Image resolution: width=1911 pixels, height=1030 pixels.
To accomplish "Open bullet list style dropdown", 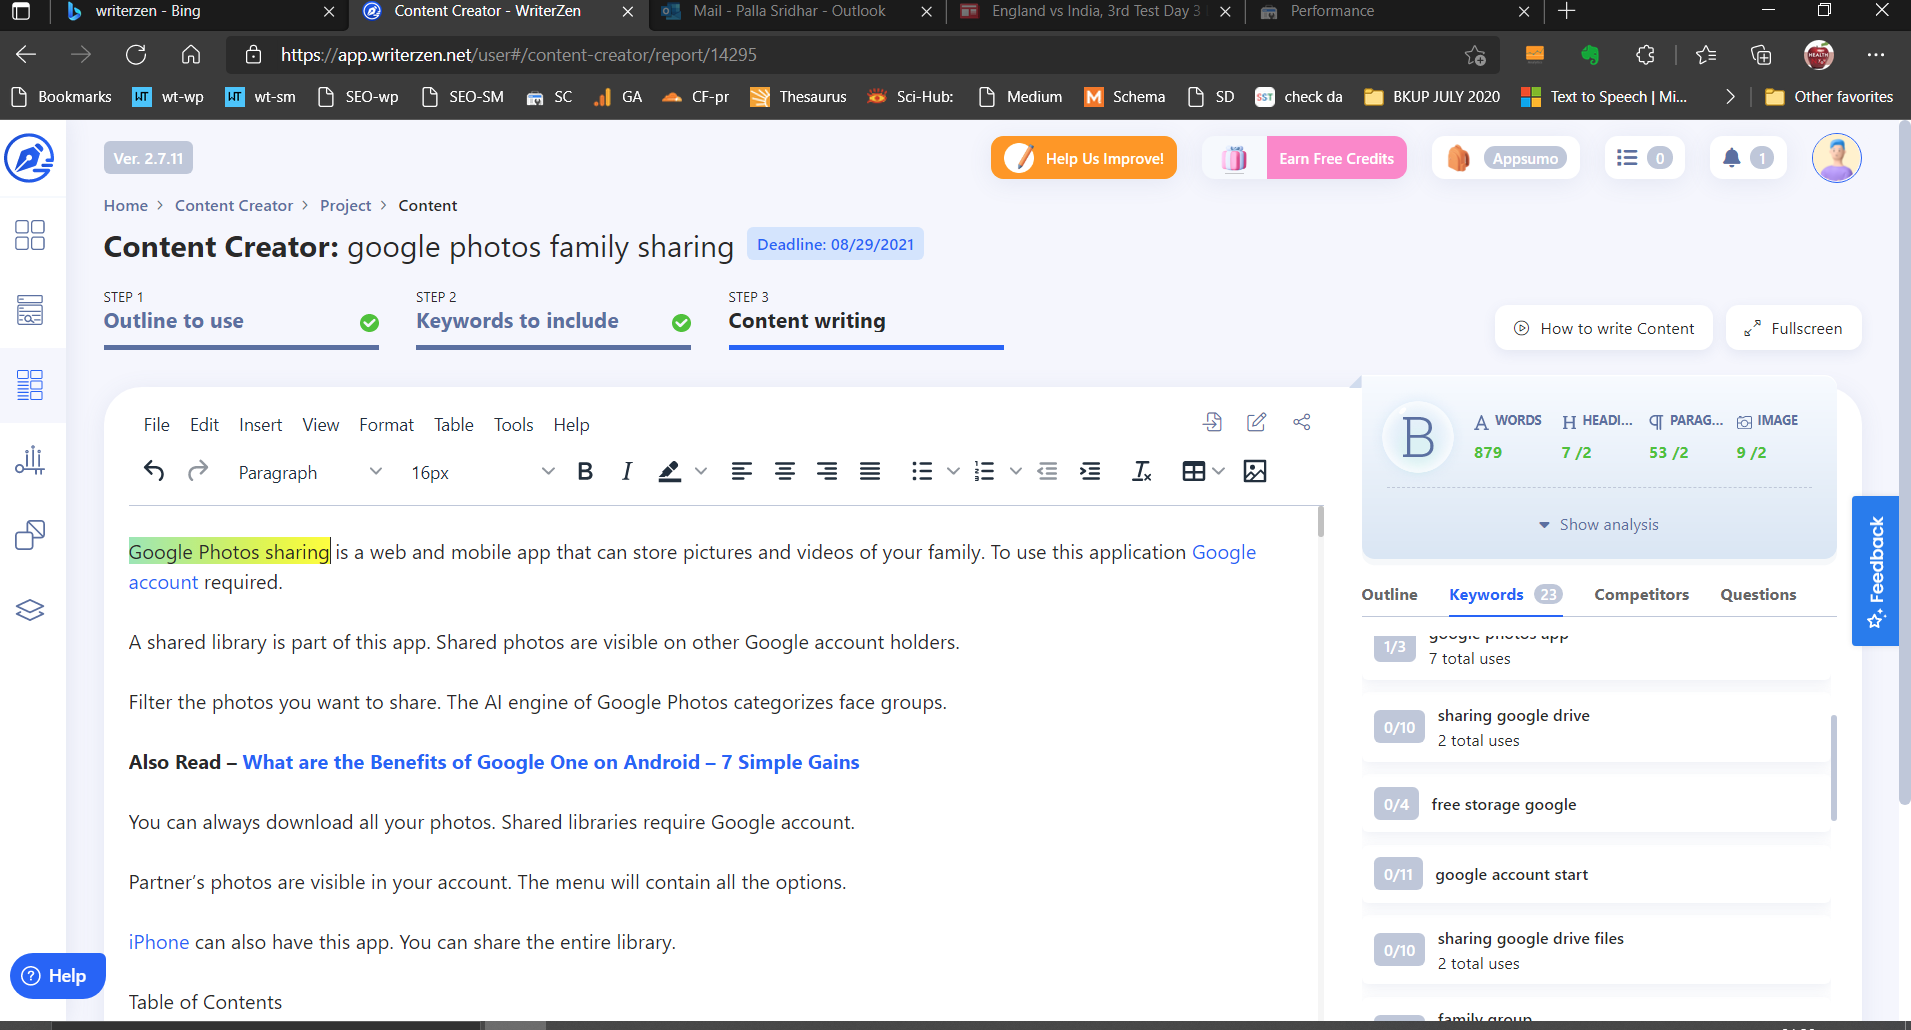I will click(953, 471).
